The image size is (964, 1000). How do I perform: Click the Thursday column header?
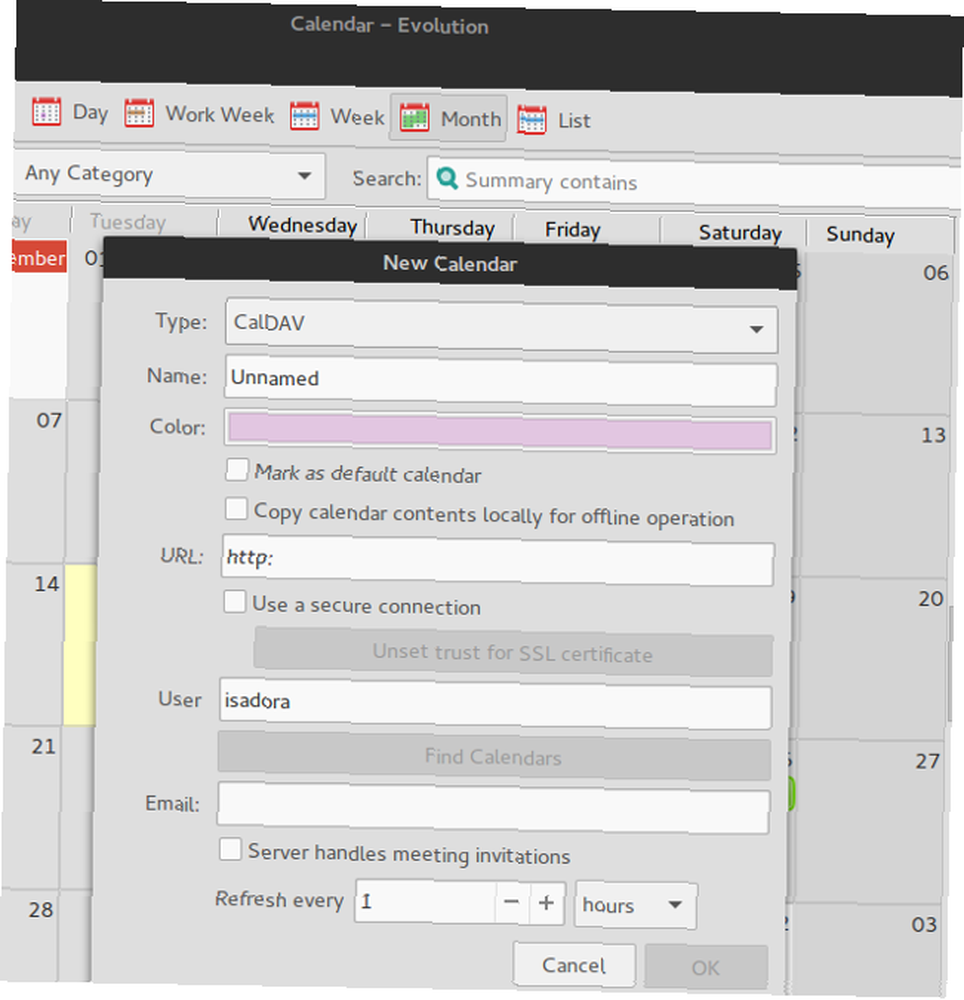click(453, 228)
